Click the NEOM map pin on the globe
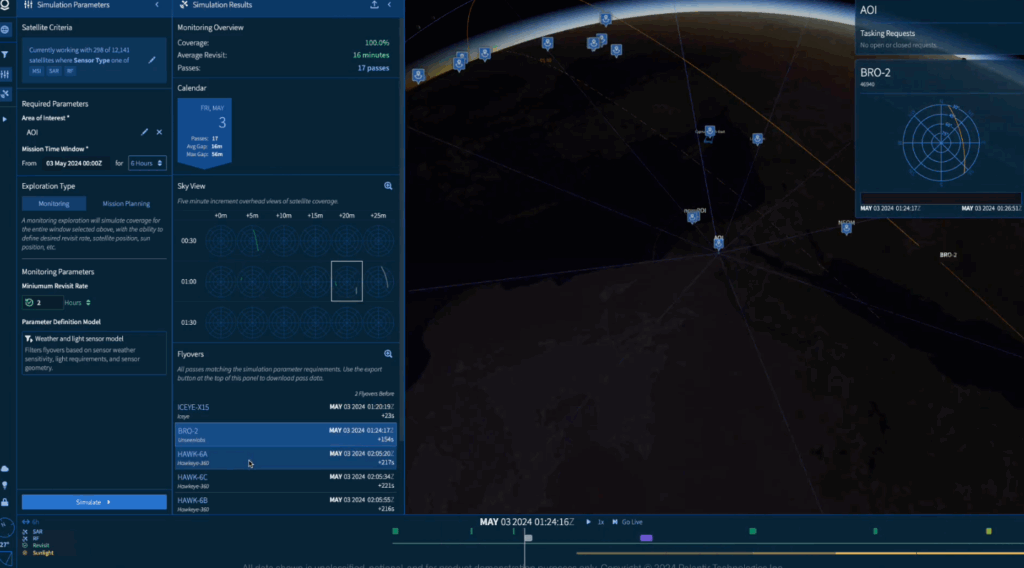The height and width of the screenshot is (568, 1024). pos(846,227)
